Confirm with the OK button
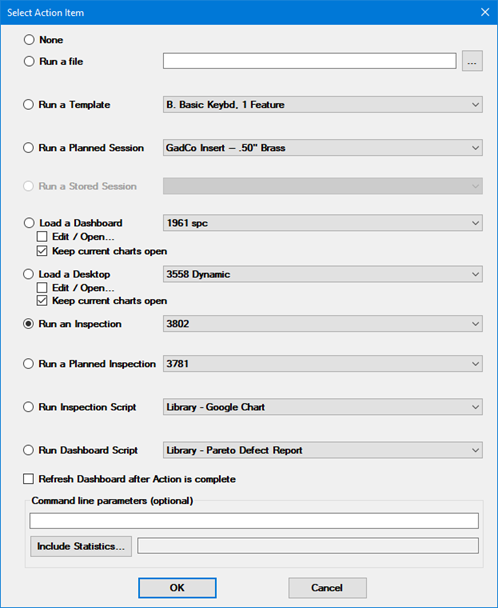The image size is (498, 608). tap(177, 588)
